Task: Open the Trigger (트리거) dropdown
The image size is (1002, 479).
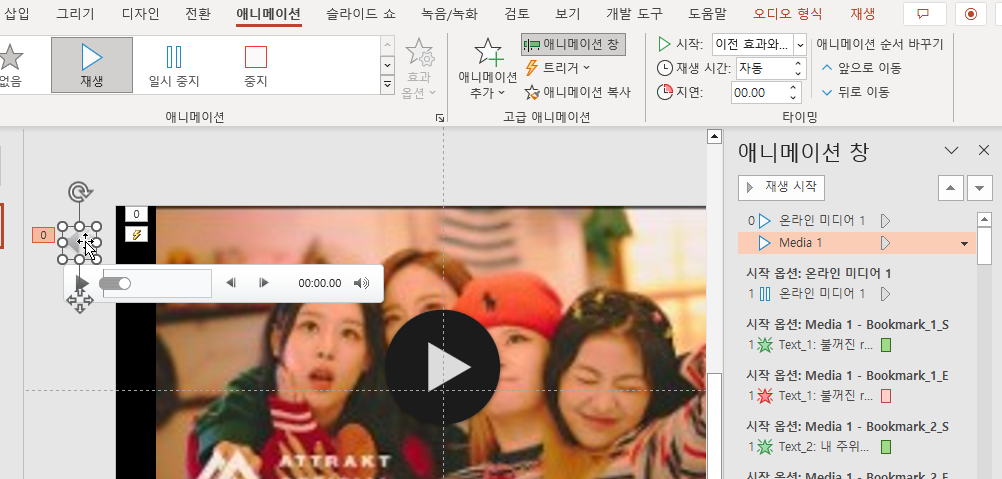Action: pos(557,67)
